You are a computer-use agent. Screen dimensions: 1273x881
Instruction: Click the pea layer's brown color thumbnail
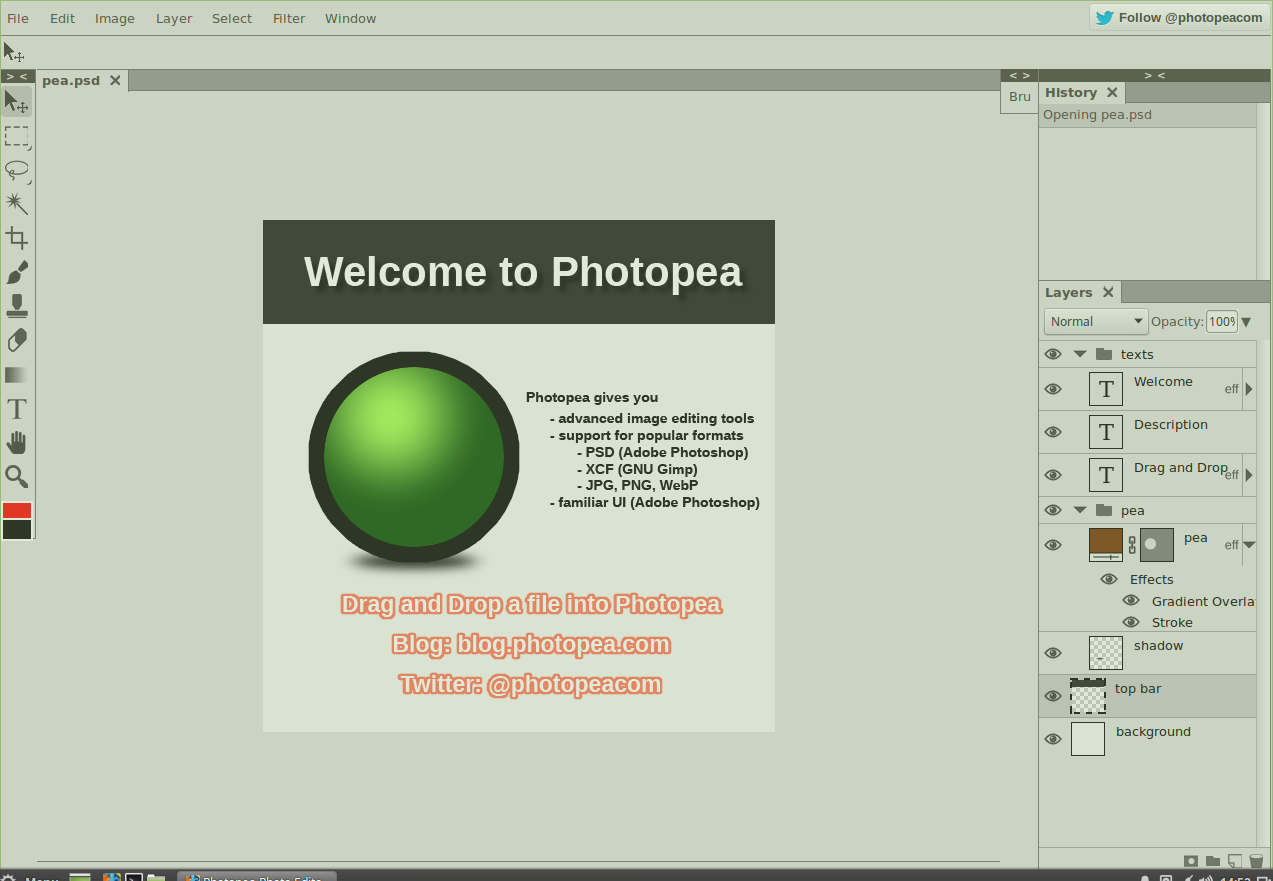[1106, 545]
